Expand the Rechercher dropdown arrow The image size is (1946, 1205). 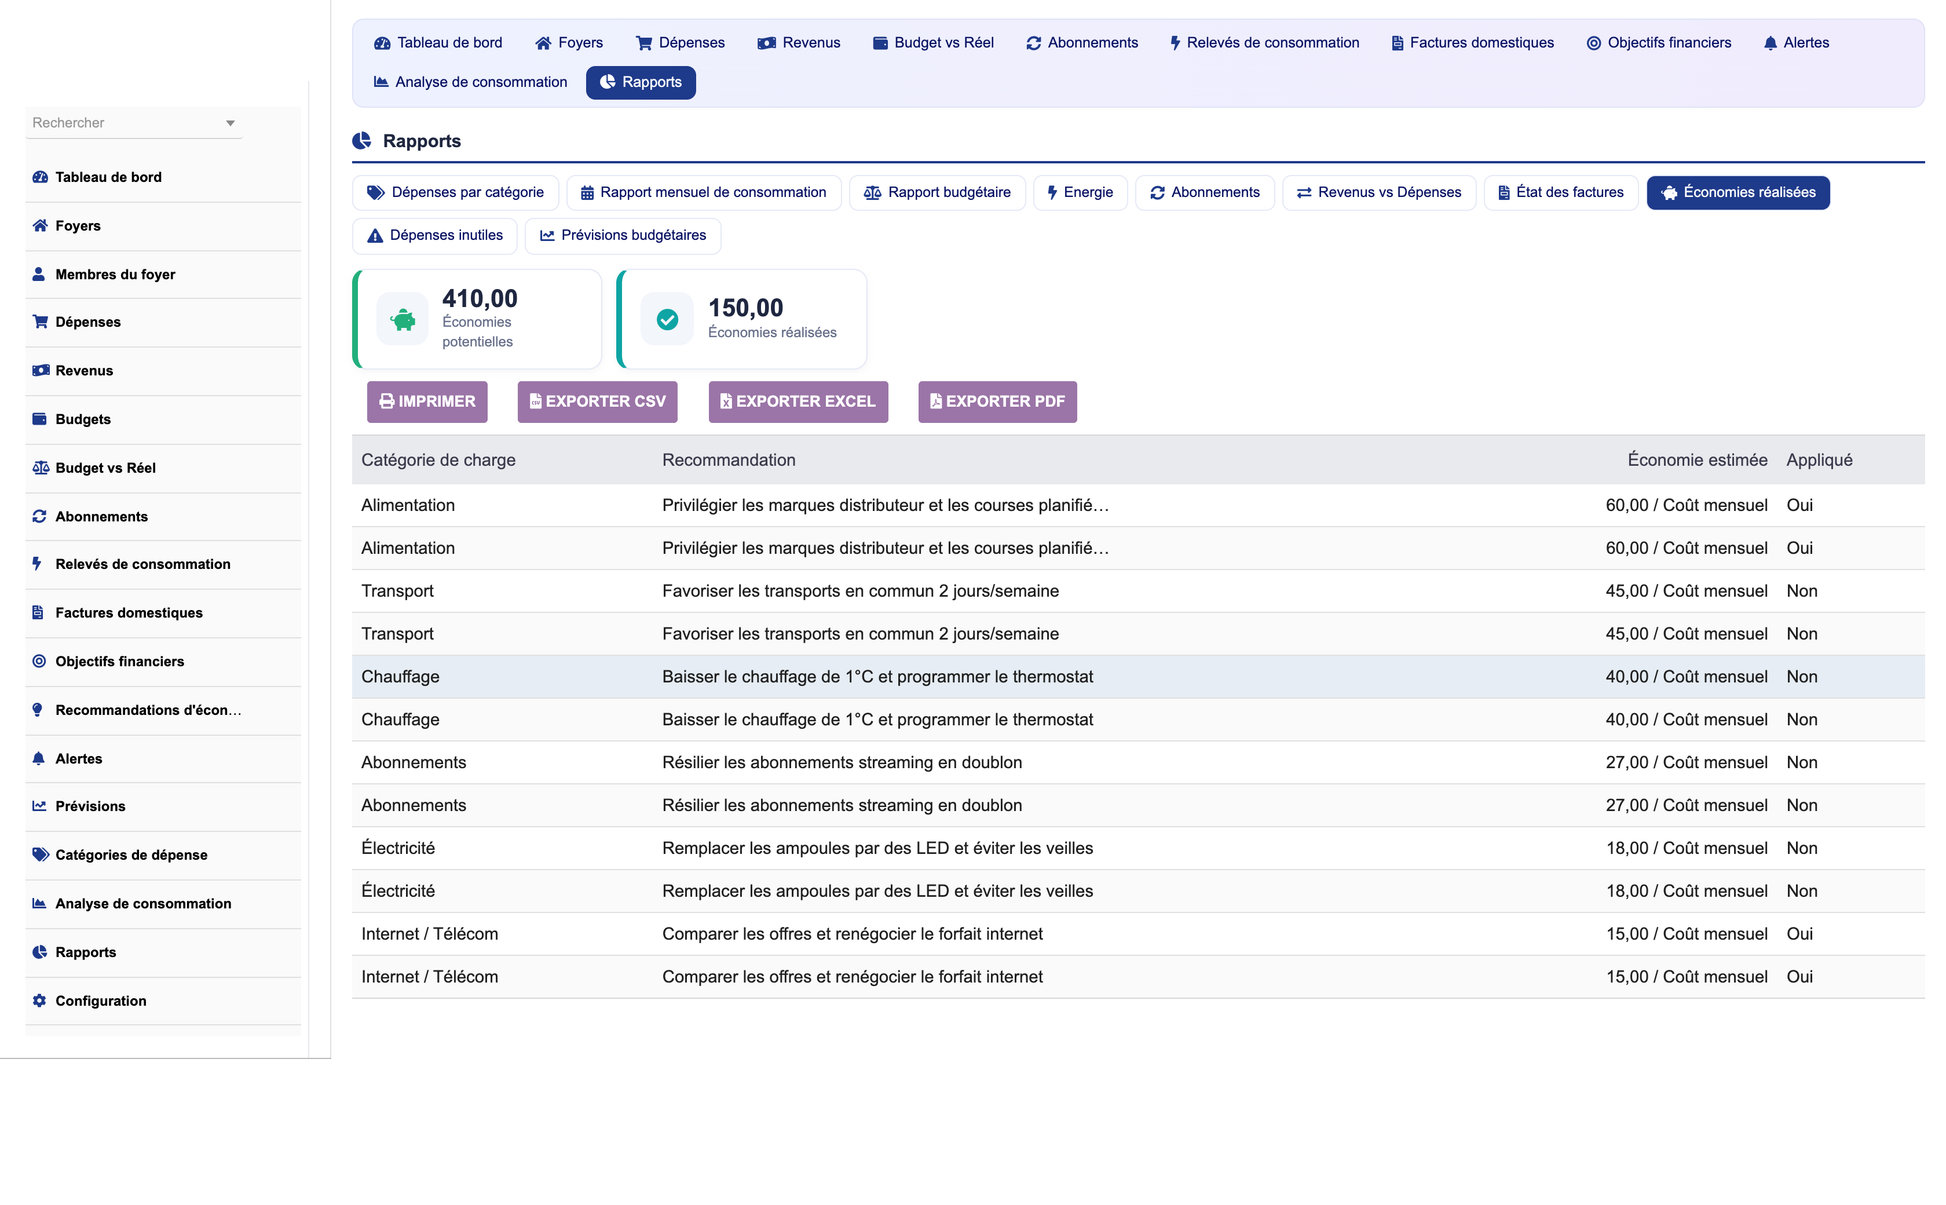point(230,123)
